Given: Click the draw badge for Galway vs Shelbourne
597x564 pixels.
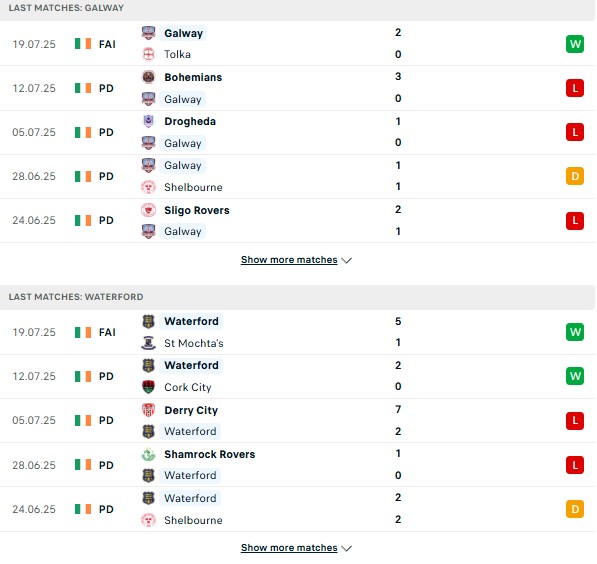Looking at the screenshot, I should (x=575, y=176).
